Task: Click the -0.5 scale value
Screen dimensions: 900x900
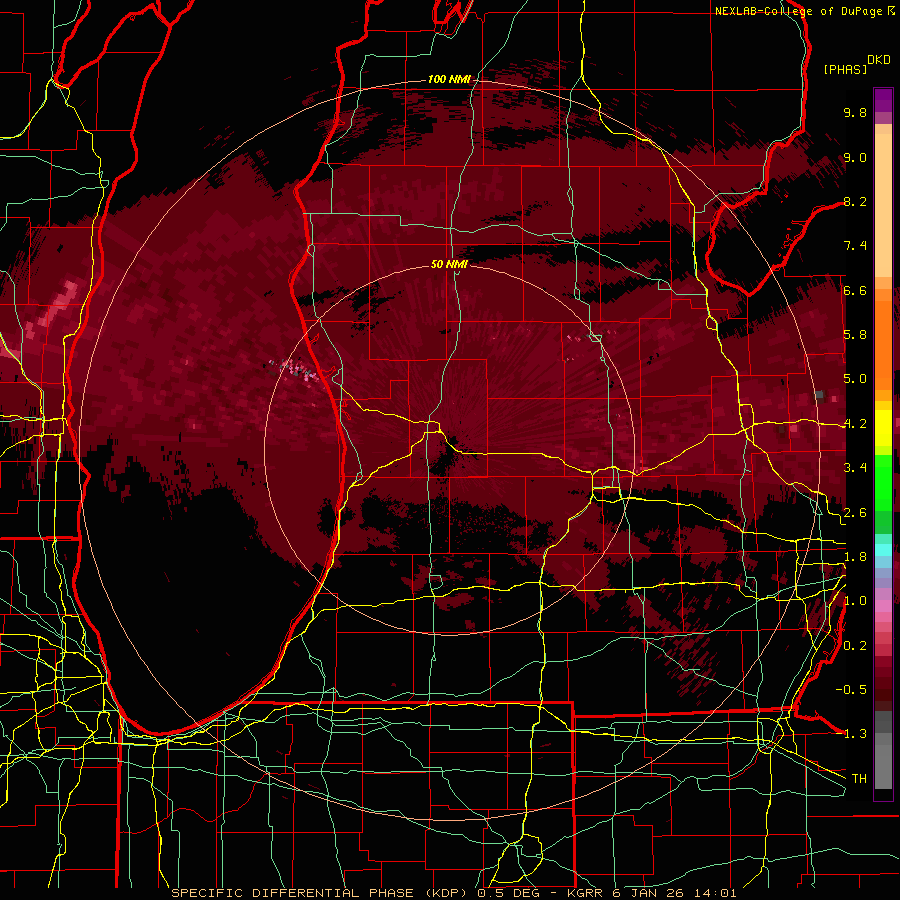Action: [851, 690]
